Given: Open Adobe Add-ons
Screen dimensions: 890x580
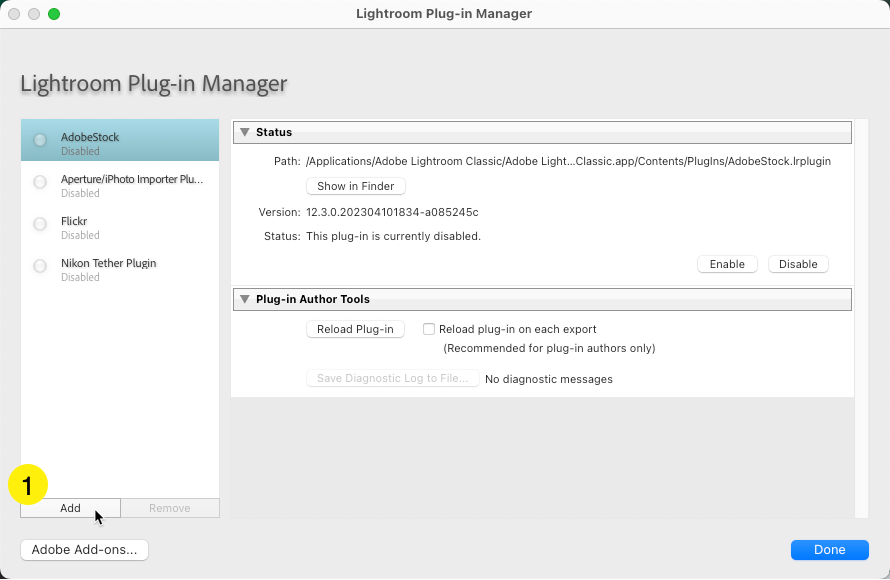Looking at the screenshot, I should (x=85, y=549).
